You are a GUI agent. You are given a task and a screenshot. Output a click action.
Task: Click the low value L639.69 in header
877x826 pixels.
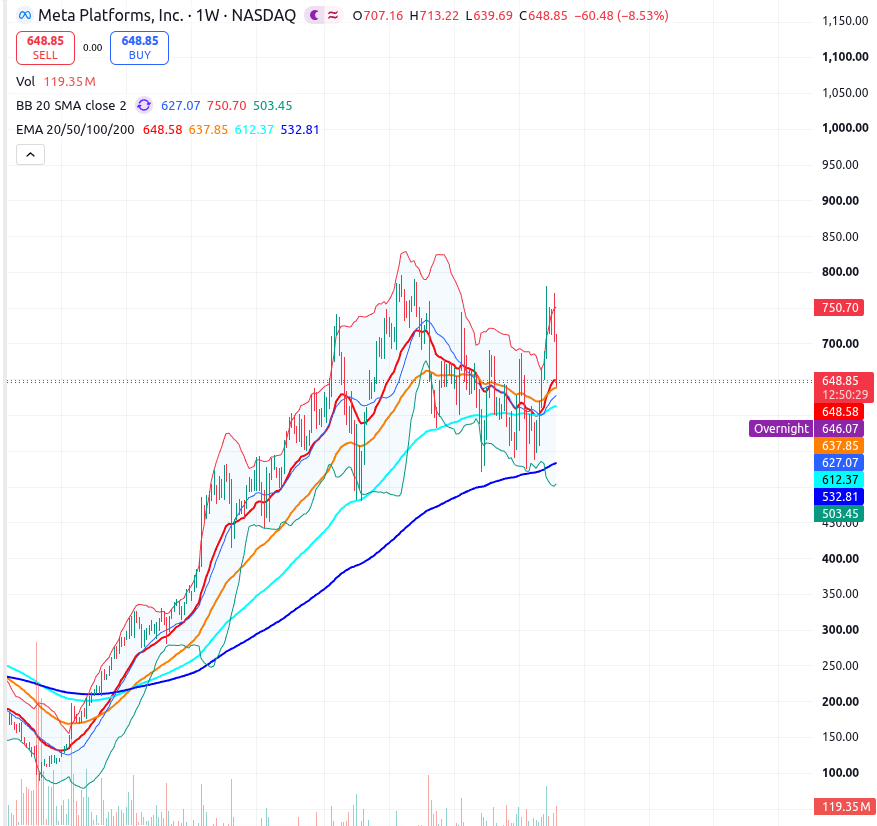(x=489, y=16)
